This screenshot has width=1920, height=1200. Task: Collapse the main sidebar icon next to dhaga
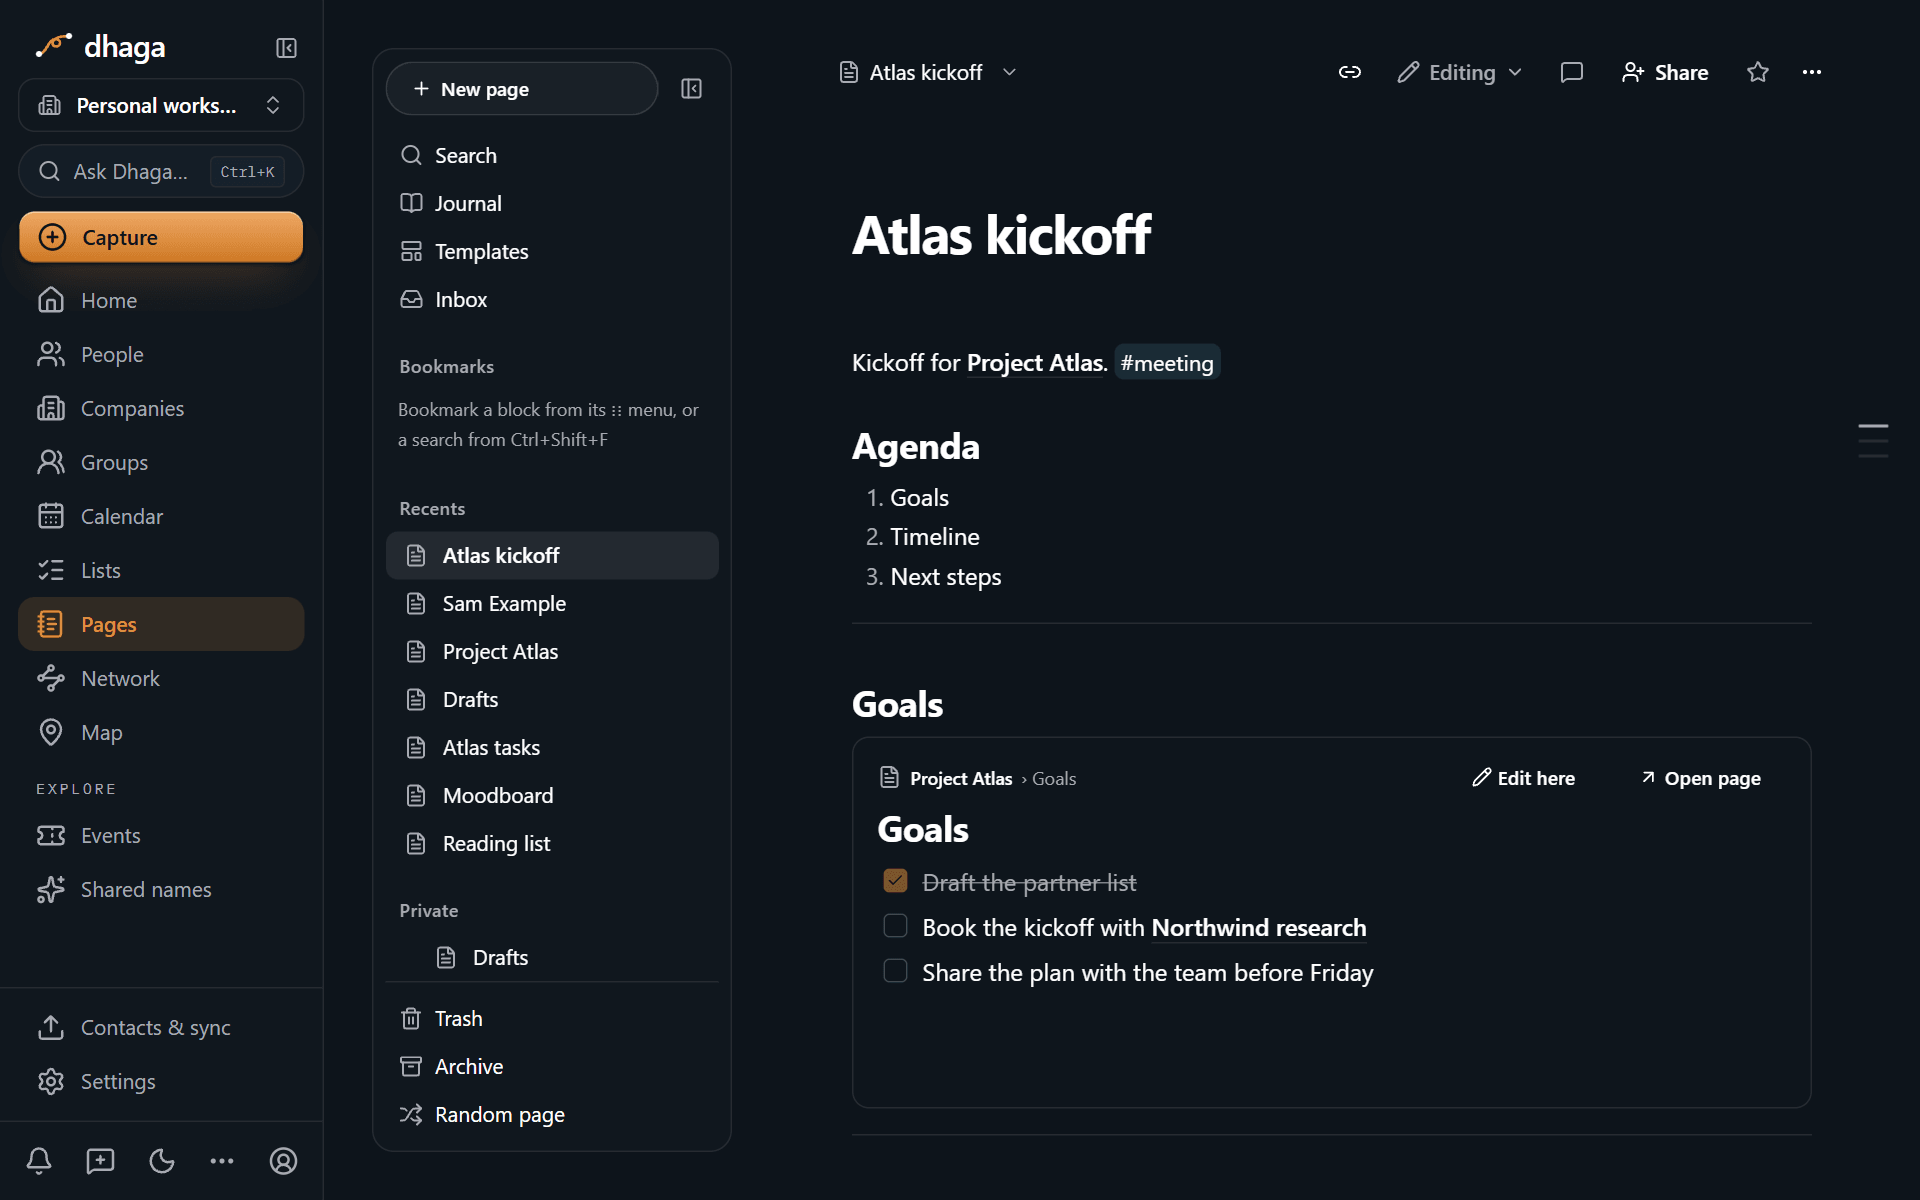(286, 48)
